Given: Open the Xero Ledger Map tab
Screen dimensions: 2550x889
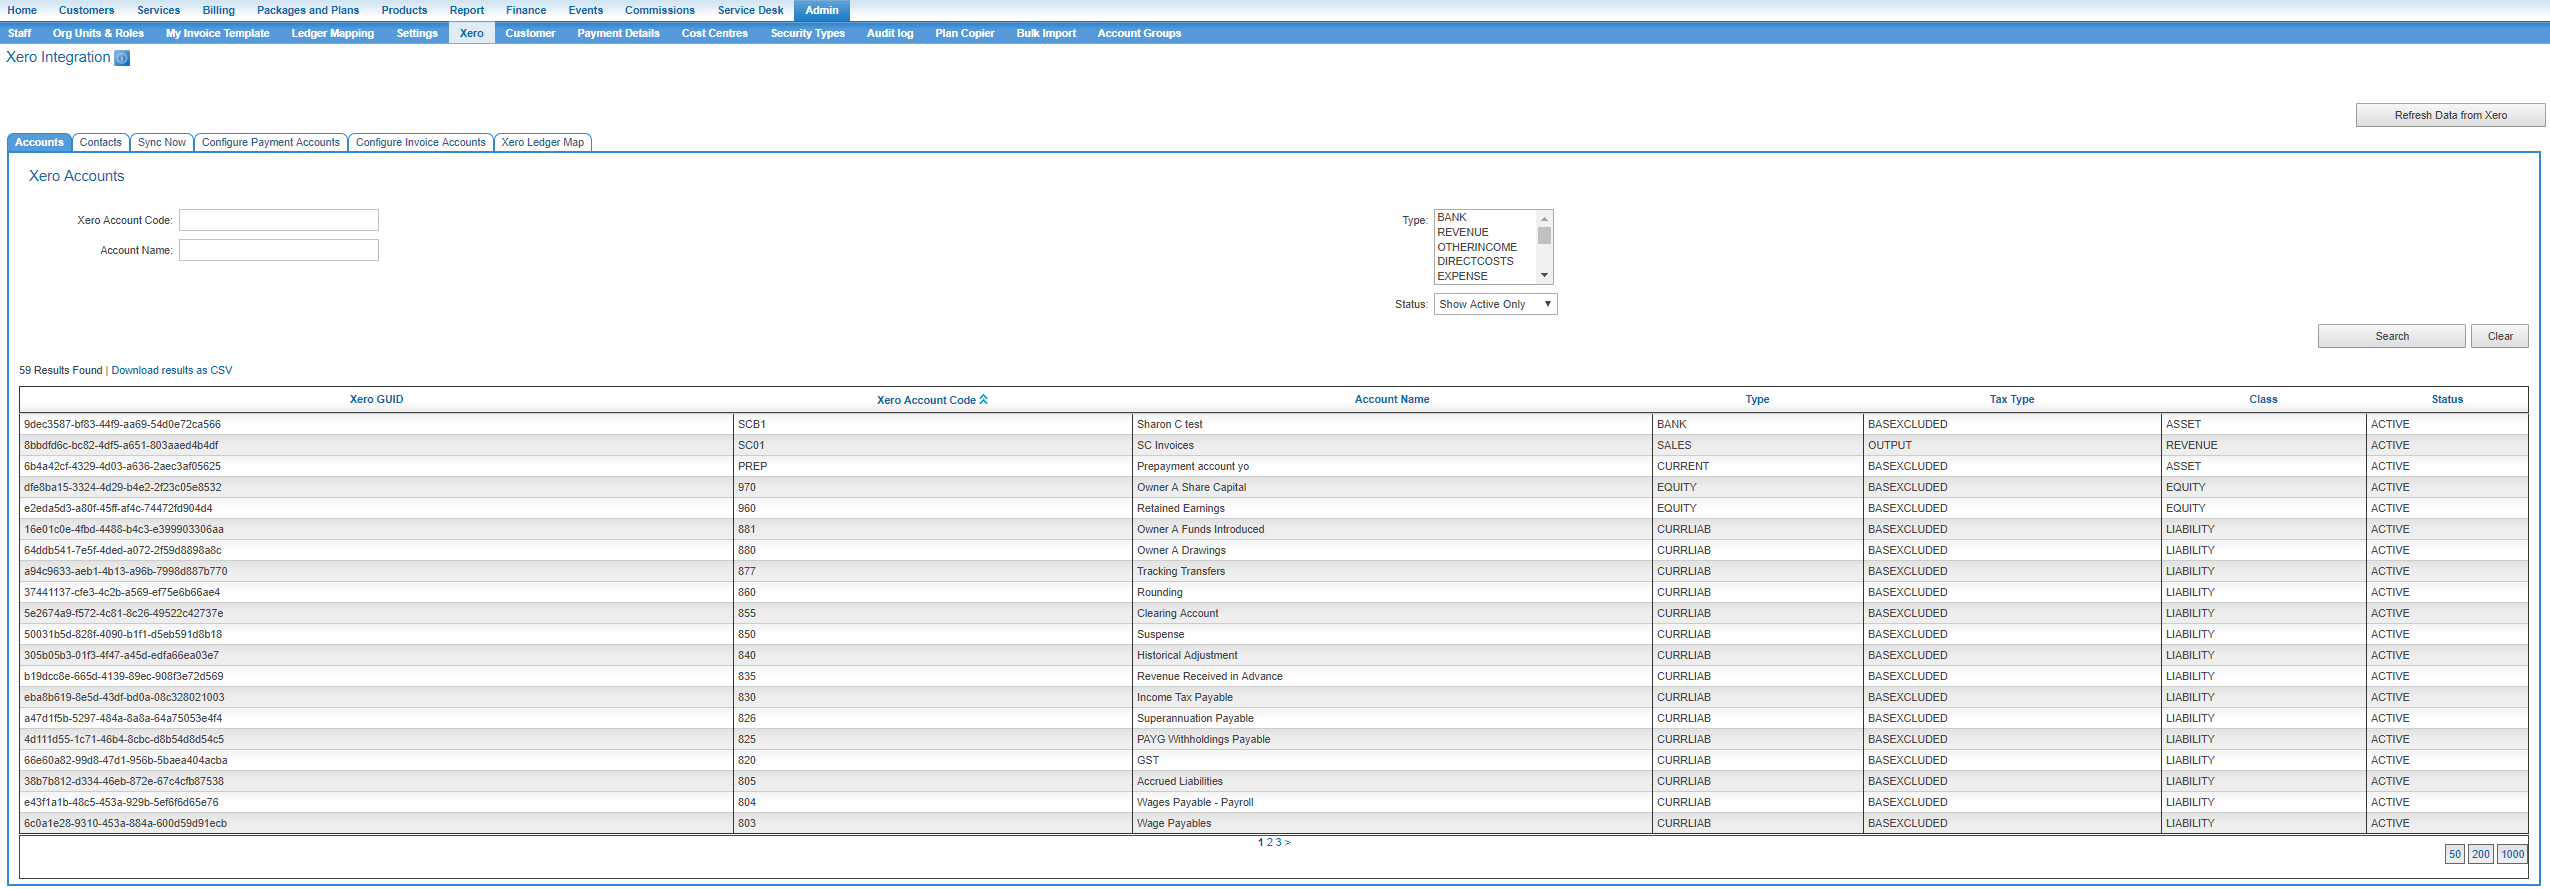Looking at the screenshot, I should 542,142.
